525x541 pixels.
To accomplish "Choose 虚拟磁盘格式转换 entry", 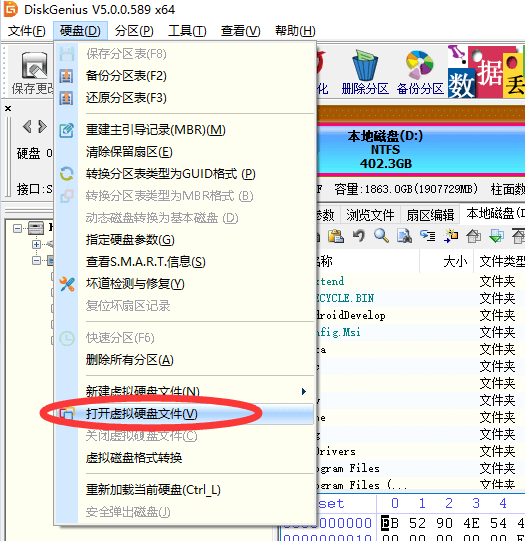I will [x=185, y=458].
